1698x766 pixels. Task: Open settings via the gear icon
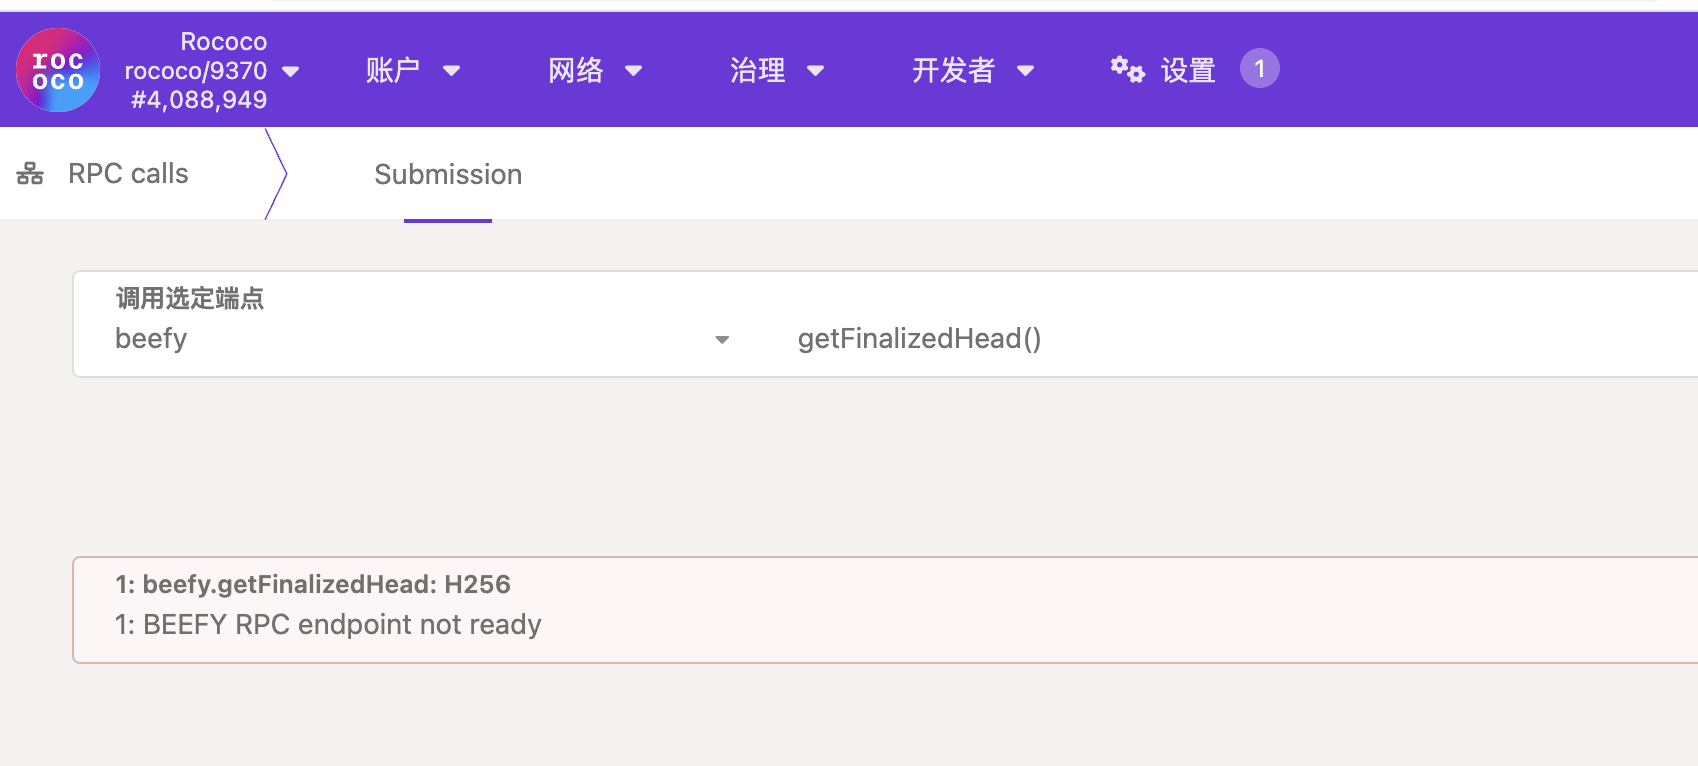pyautogui.click(x=1127, y=69)
